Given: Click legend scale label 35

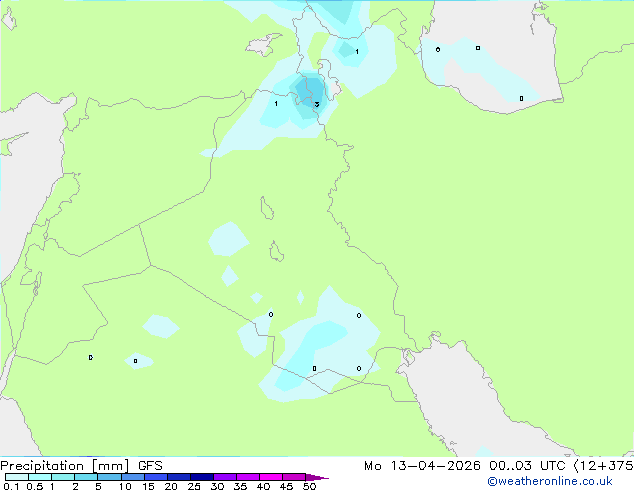Looking at the screenshot, I should click(240, 486).
